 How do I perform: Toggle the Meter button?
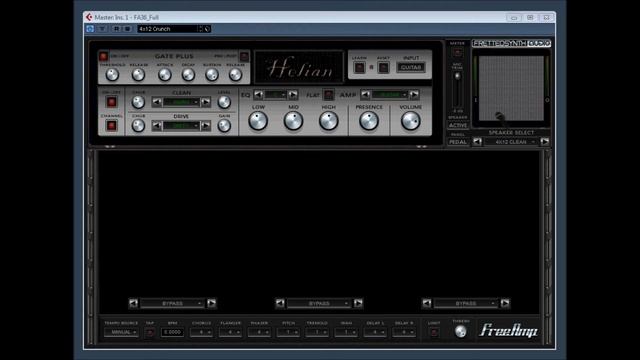(x=458, y=53)
